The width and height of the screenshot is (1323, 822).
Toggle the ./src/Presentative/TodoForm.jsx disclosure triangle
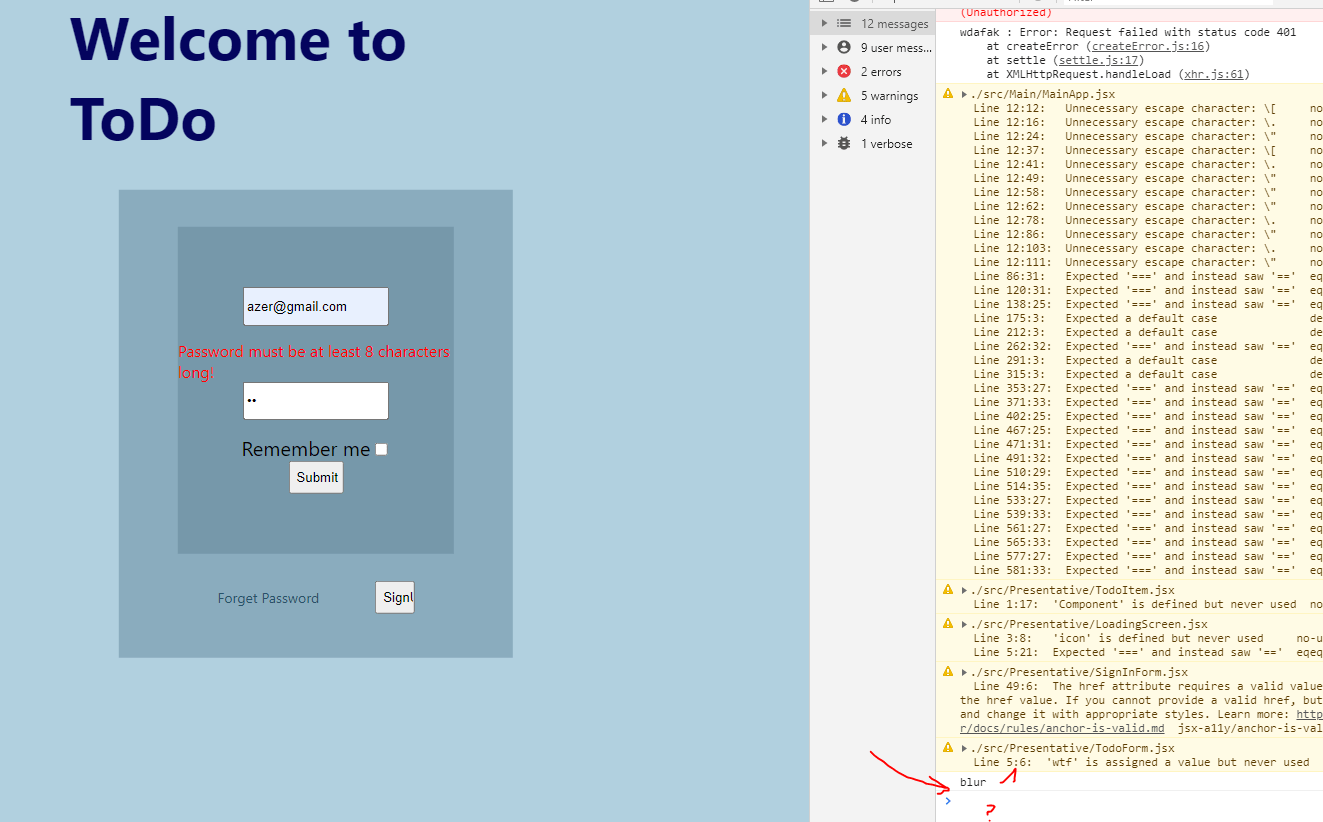coord(964,748)
